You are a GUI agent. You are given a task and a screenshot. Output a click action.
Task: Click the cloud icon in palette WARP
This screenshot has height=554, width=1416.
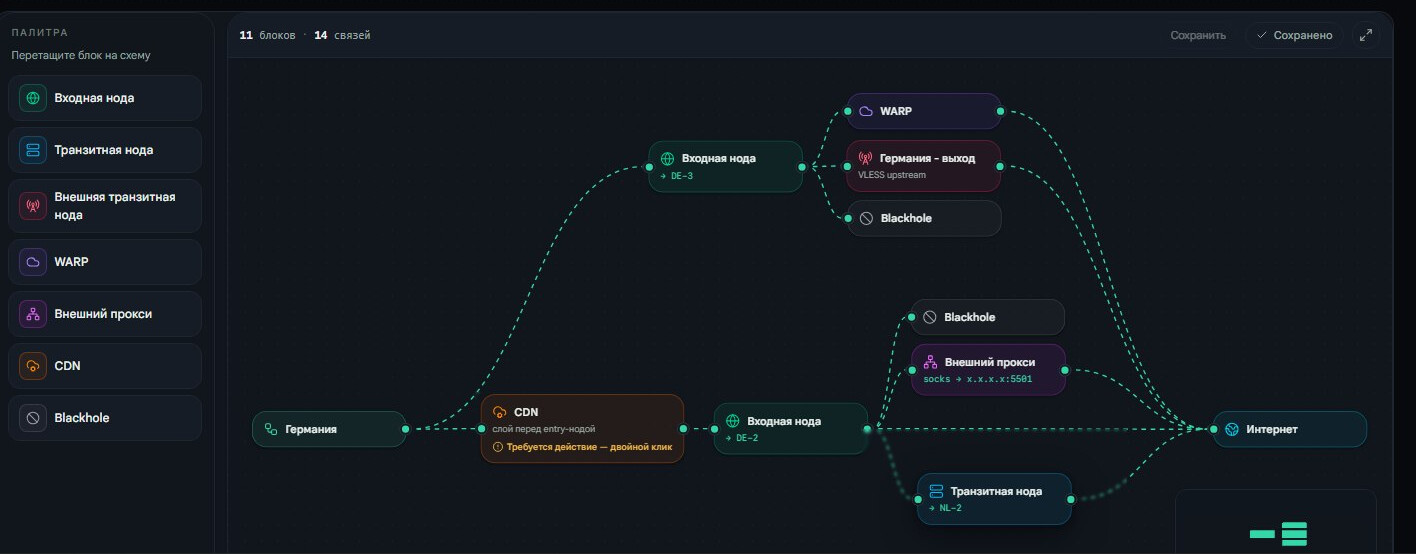33,262
